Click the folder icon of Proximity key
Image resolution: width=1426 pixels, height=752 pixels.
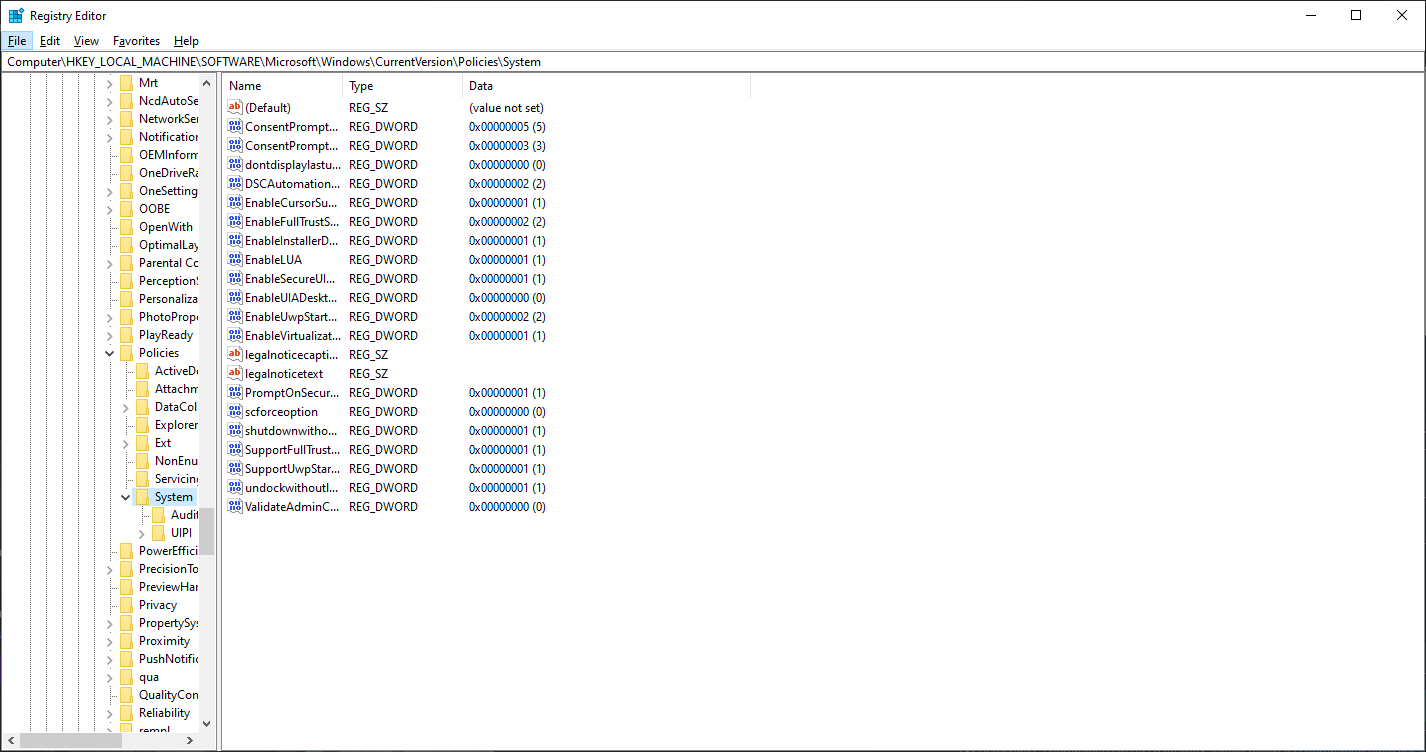[126, 641]
